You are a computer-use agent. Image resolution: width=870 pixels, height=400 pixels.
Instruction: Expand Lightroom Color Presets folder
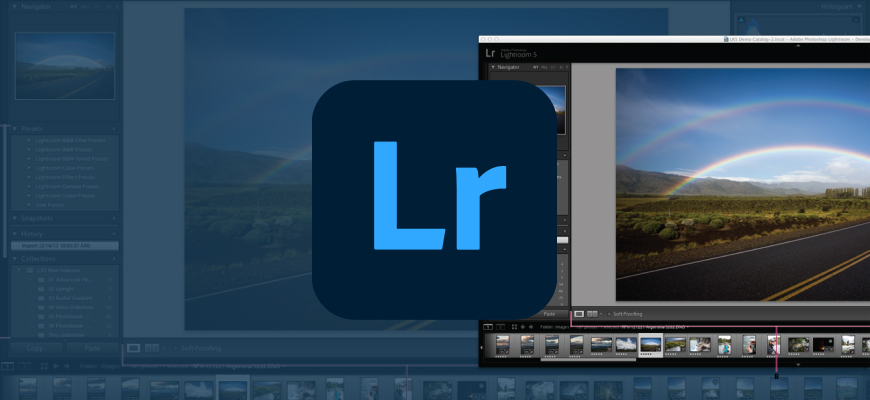tap(28, 168)
